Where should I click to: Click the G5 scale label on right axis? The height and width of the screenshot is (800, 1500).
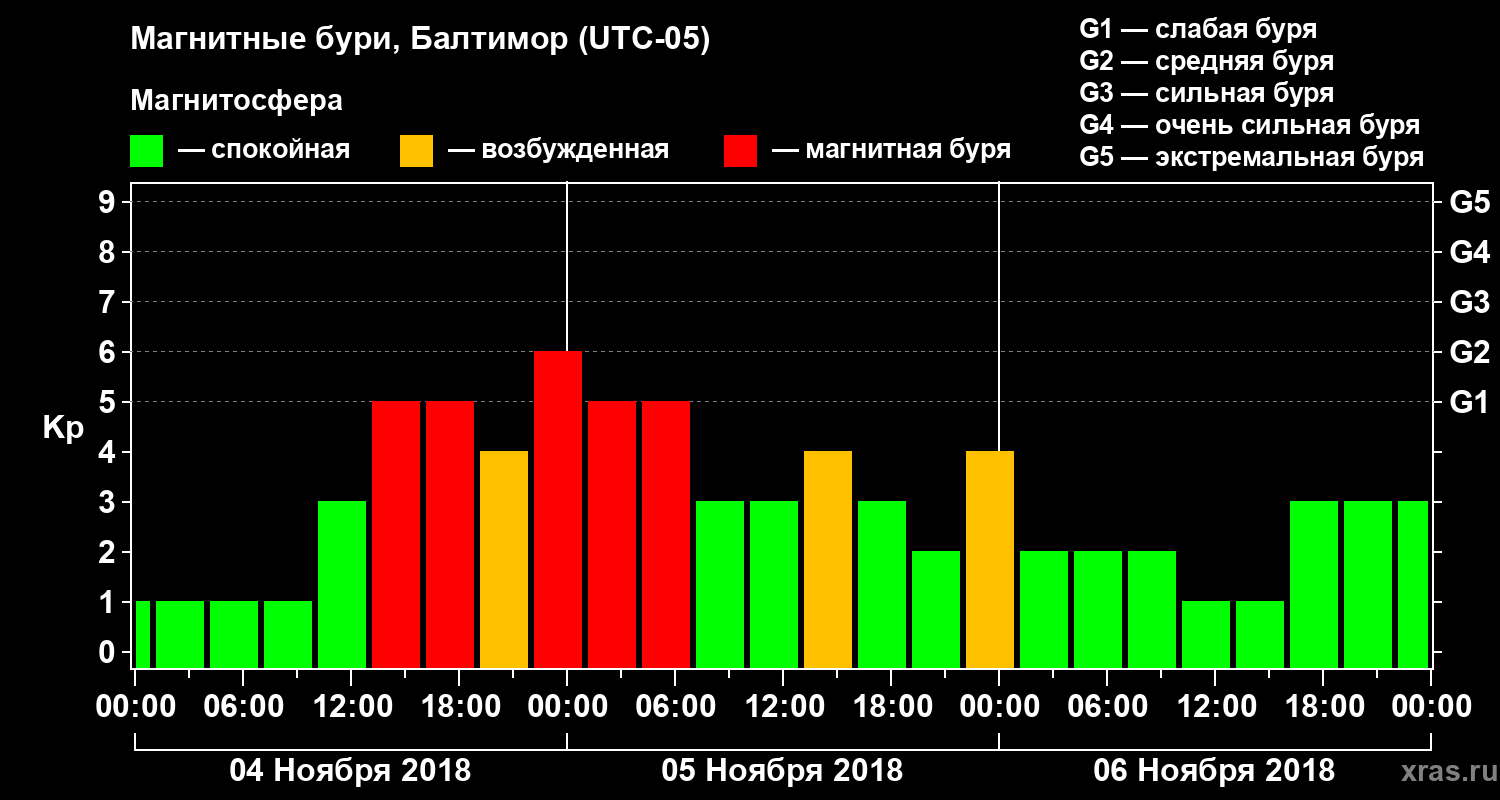1470,203
